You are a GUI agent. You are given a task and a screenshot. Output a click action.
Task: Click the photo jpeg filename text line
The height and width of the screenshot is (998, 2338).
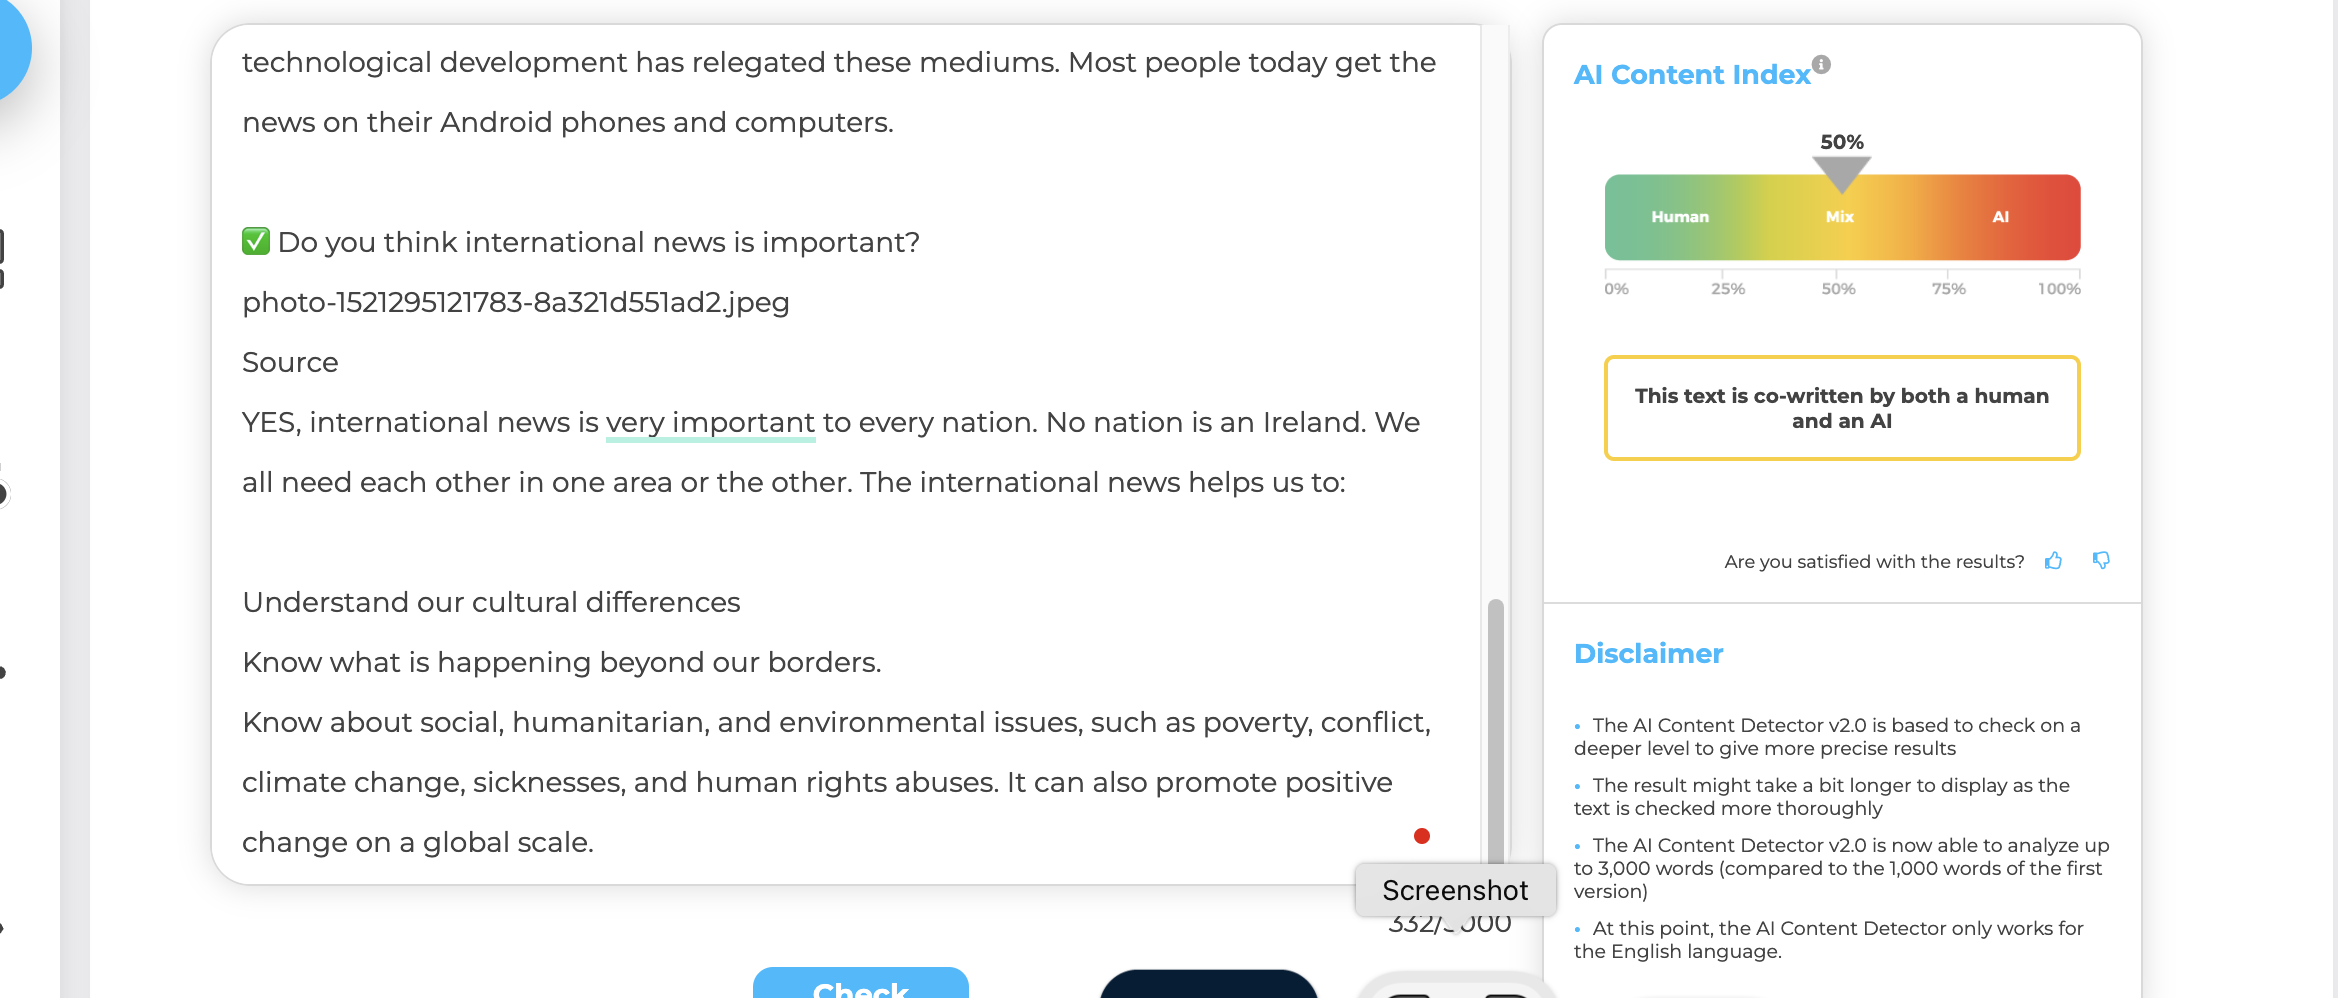(x=516, y=302)
